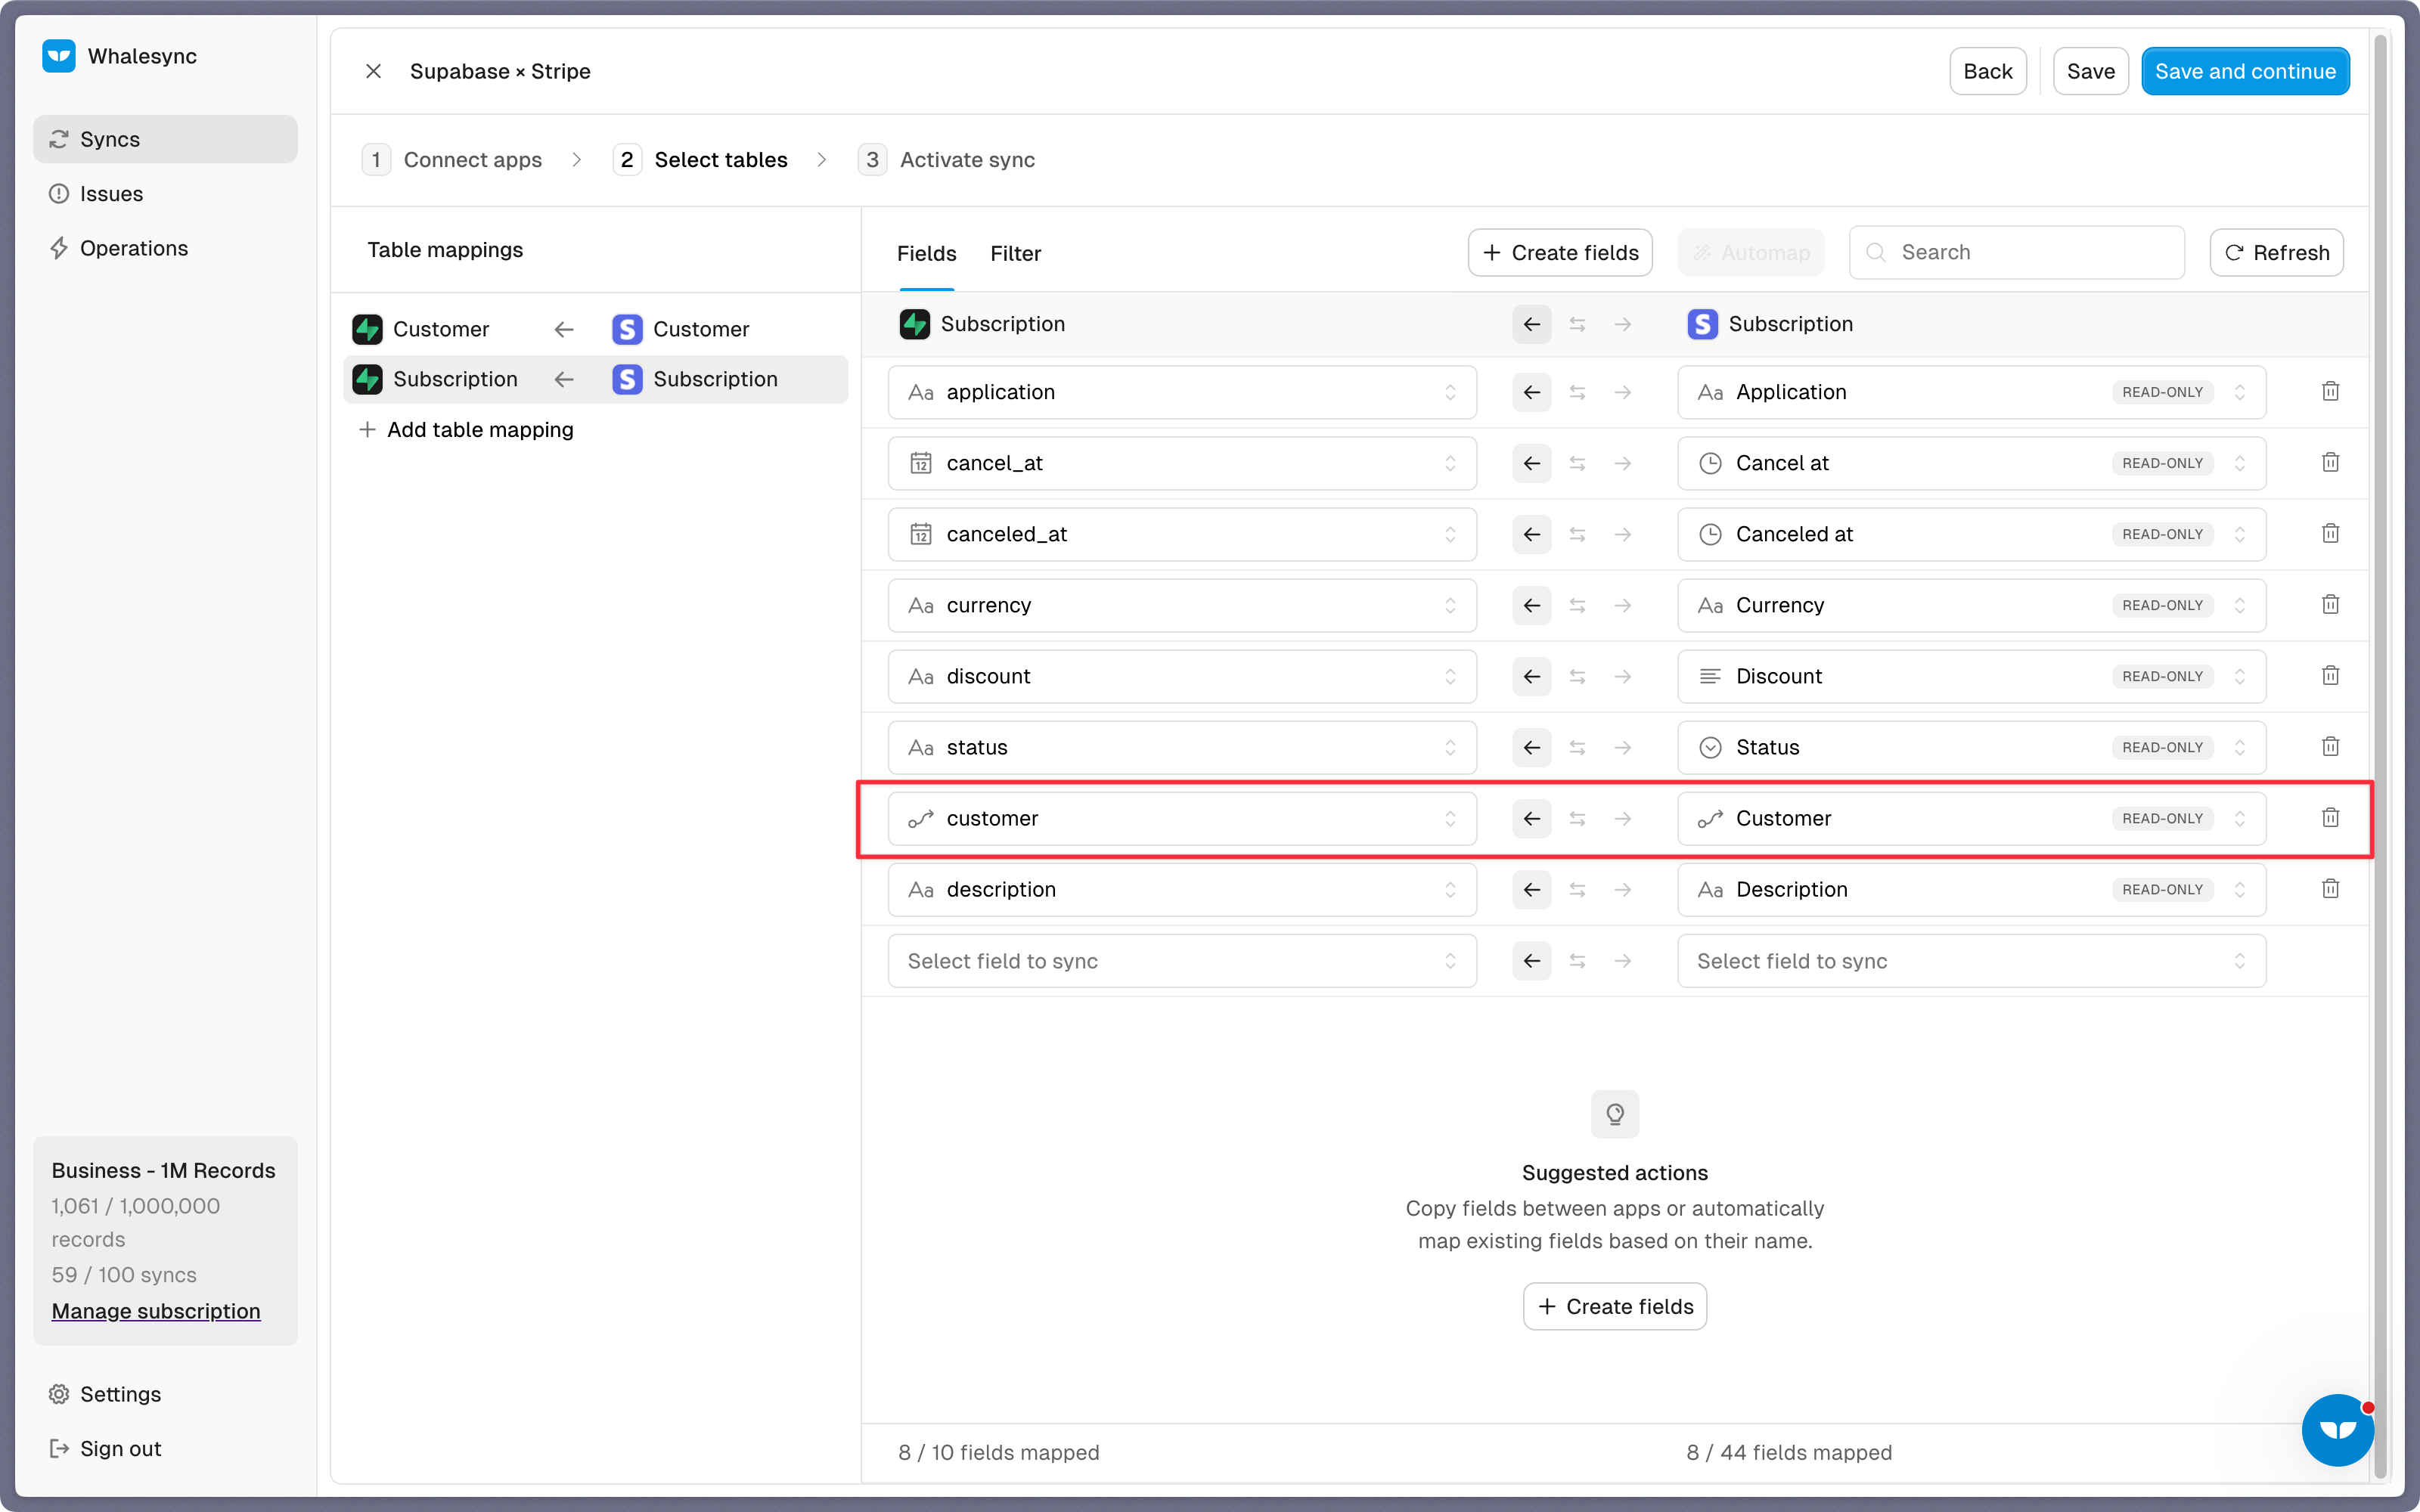This screenshot has width=2420, height=1512.
Task: Delete the currency field mapping
Action: click(2330, 605)
